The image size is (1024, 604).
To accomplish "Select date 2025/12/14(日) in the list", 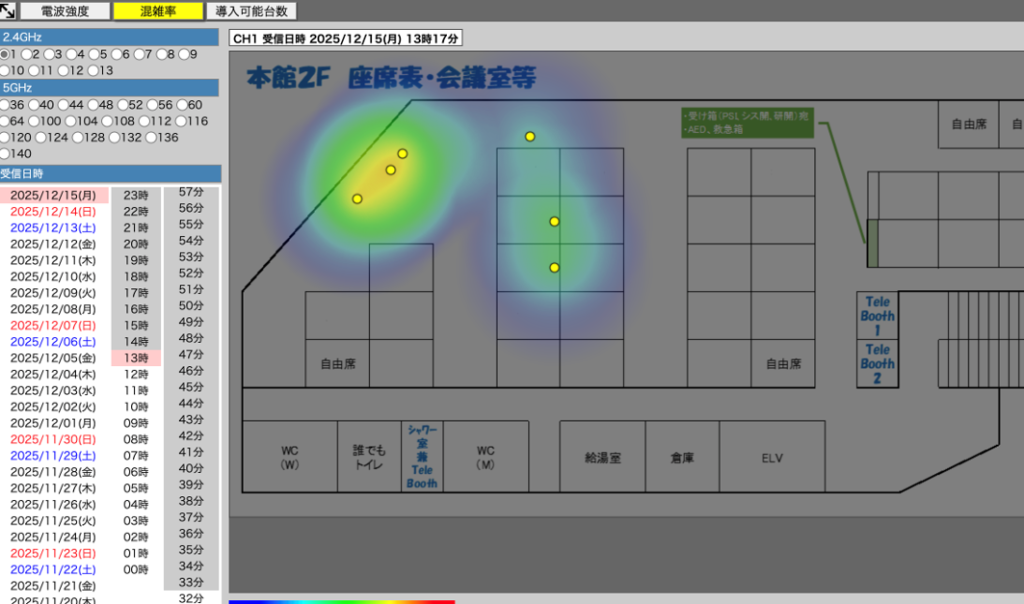I will [54, 212].
